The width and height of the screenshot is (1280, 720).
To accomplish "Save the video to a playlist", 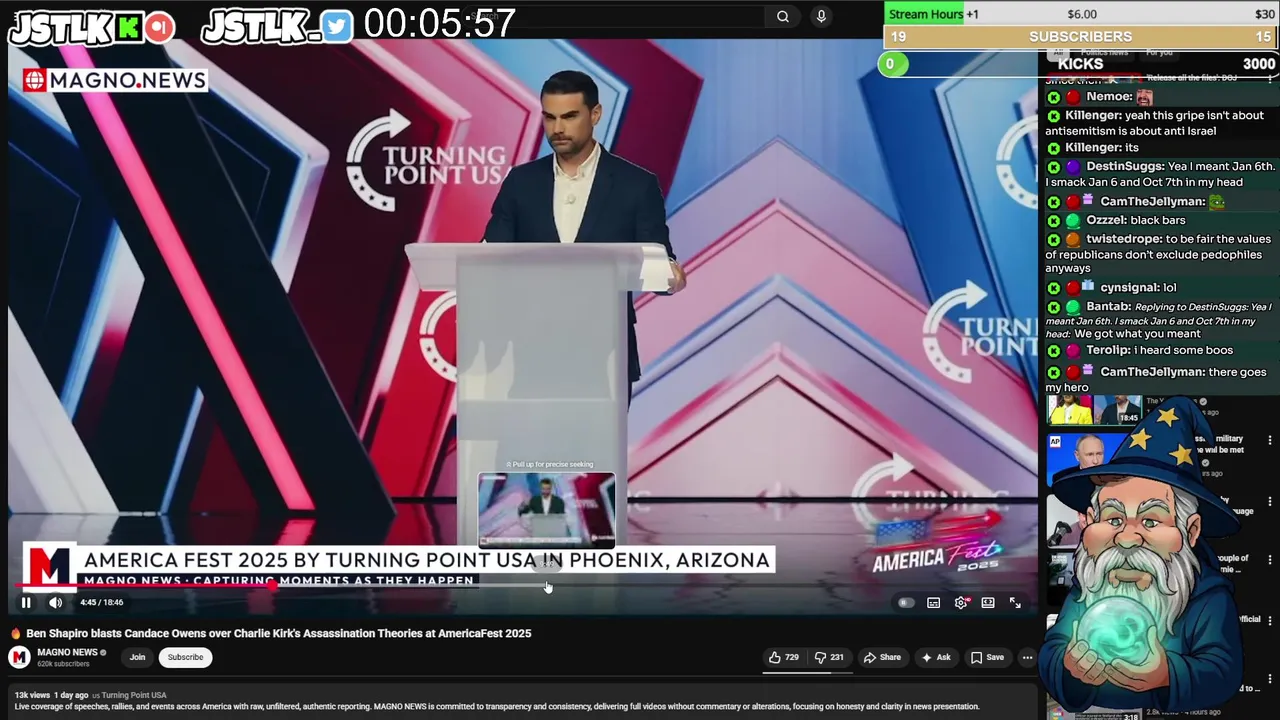I will (987, 657).
